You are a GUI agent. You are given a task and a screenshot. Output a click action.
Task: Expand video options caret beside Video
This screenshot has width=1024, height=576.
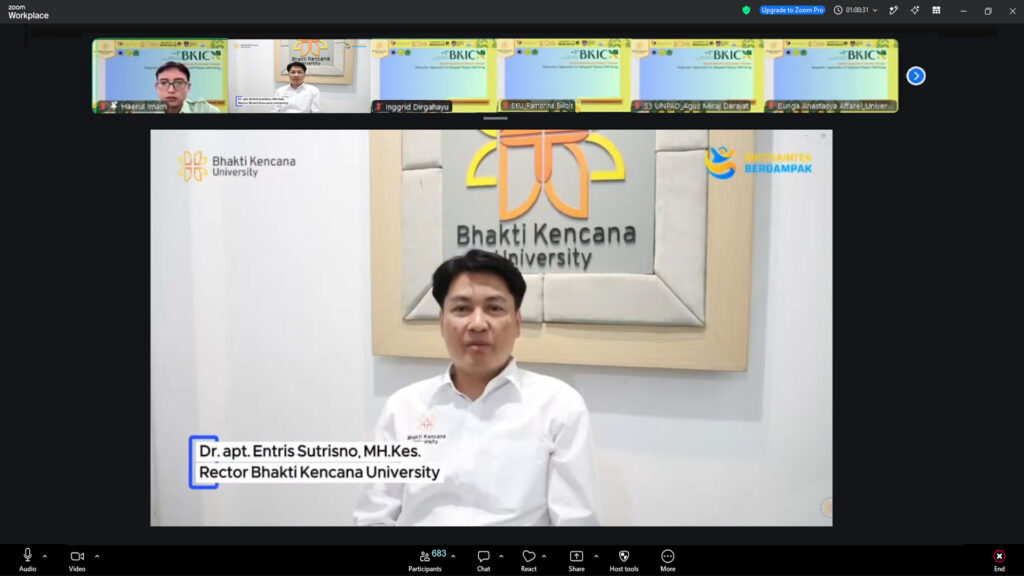pos(97,556)
